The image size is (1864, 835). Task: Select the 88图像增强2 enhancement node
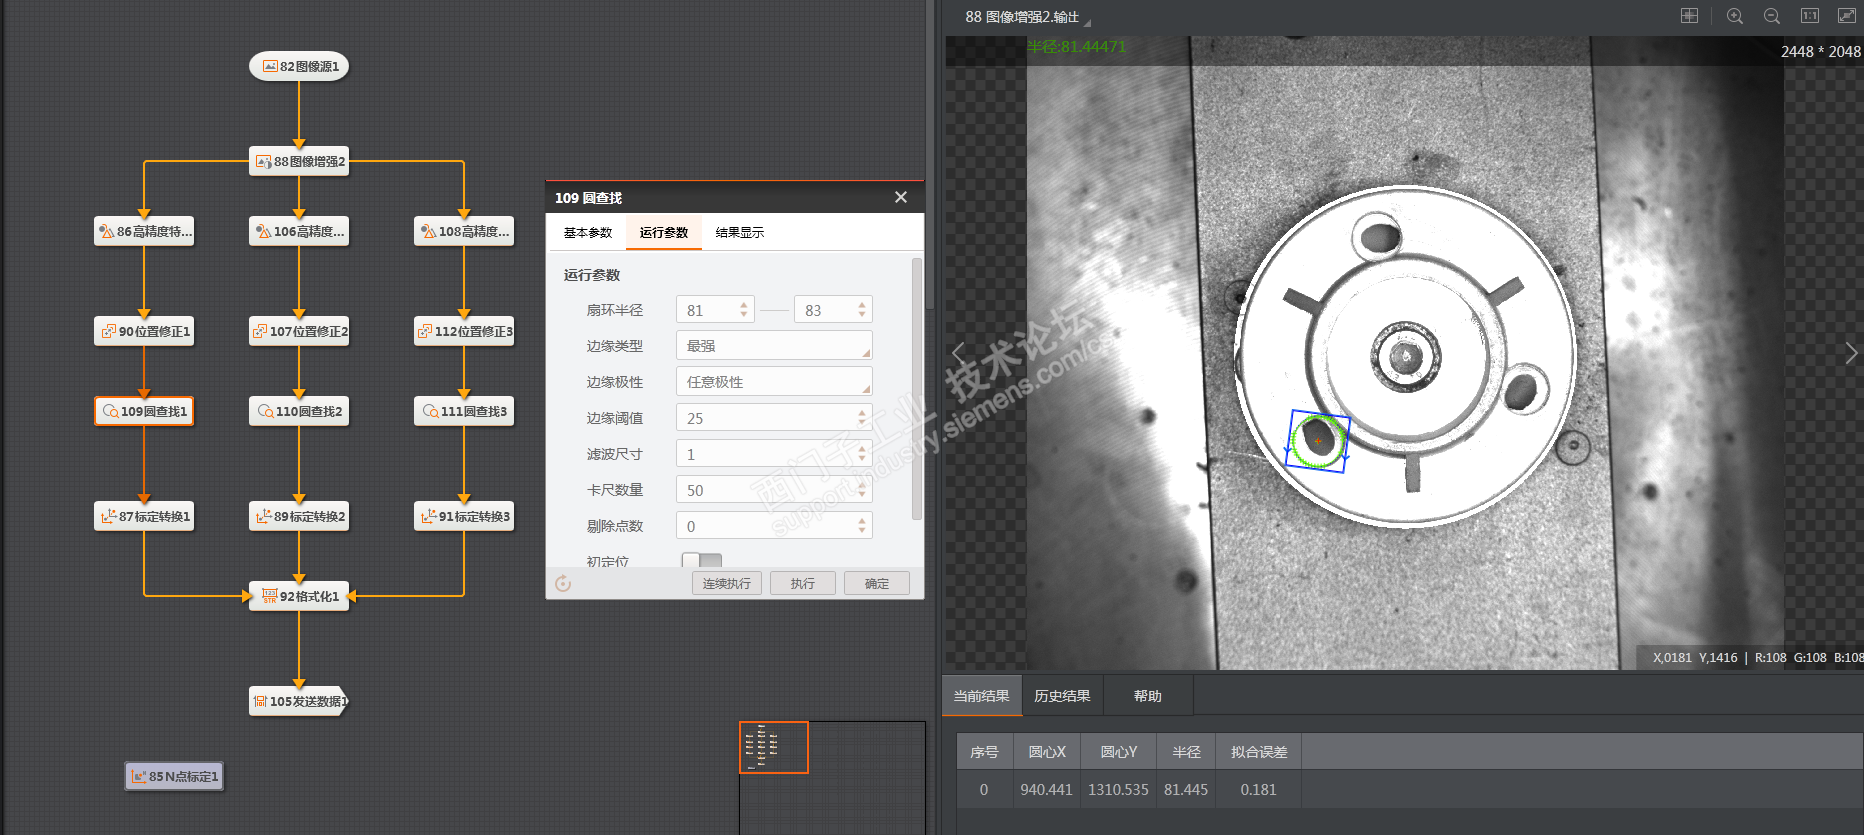pos(299,161)
